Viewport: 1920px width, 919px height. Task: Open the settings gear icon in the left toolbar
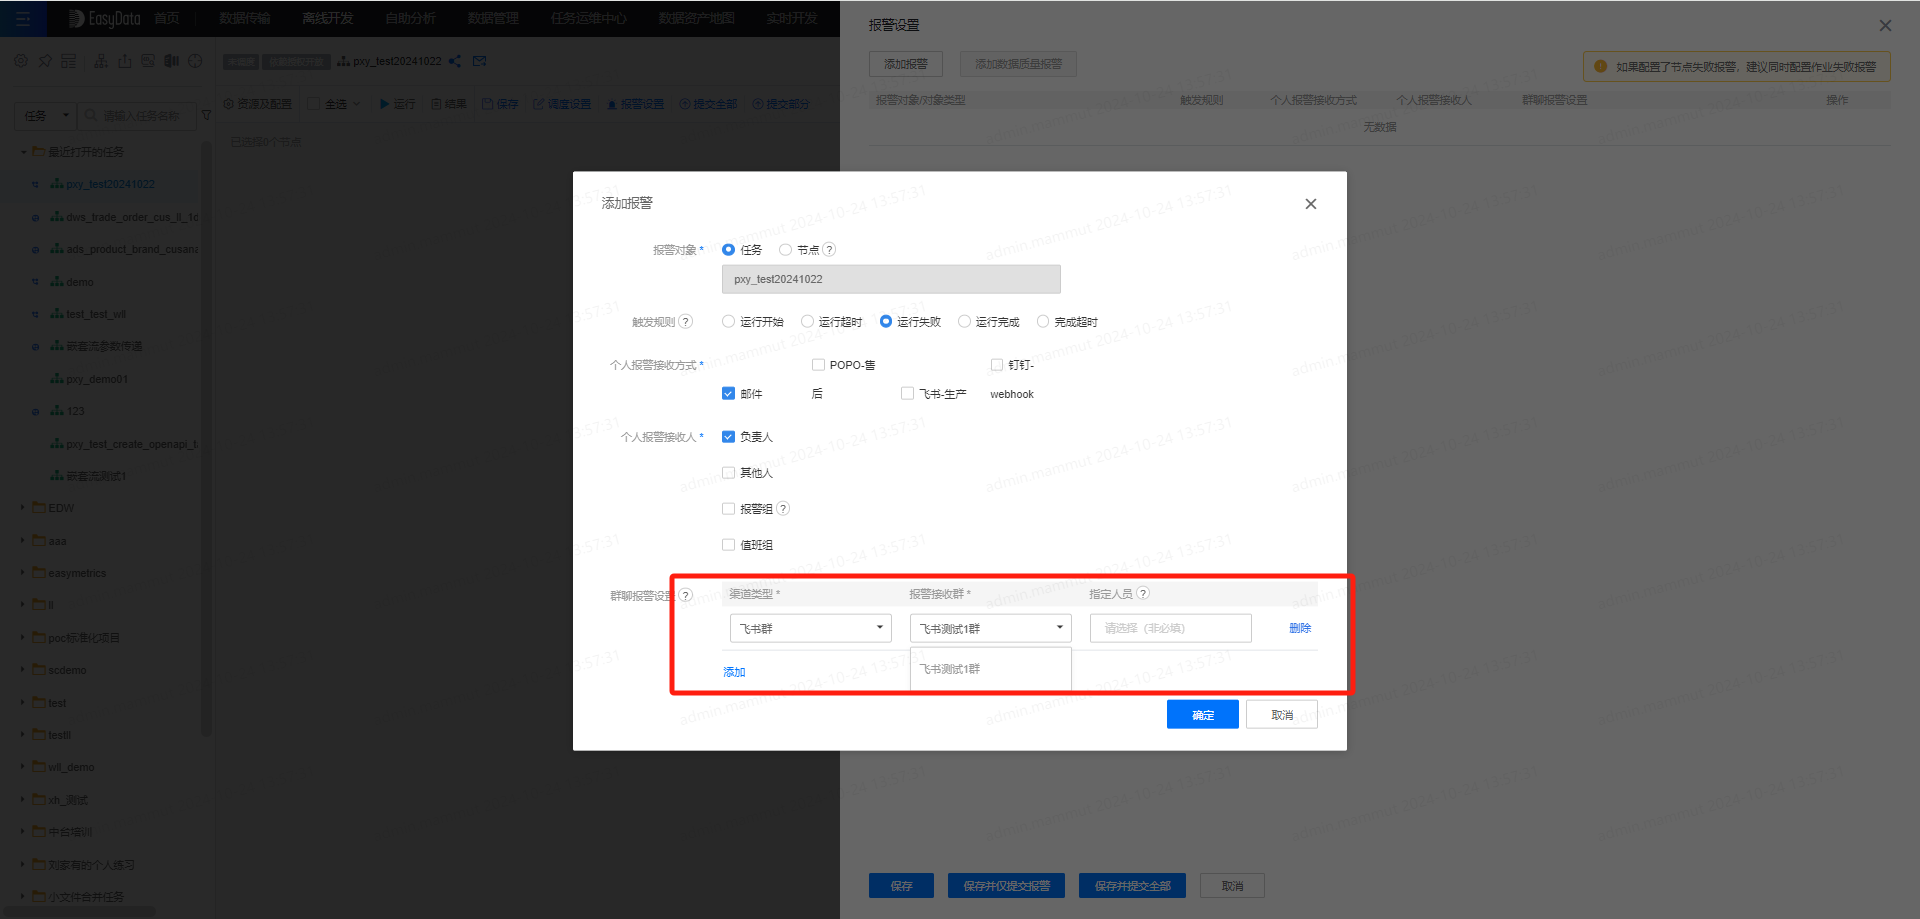pyautogui.click(x=20, y=60)
